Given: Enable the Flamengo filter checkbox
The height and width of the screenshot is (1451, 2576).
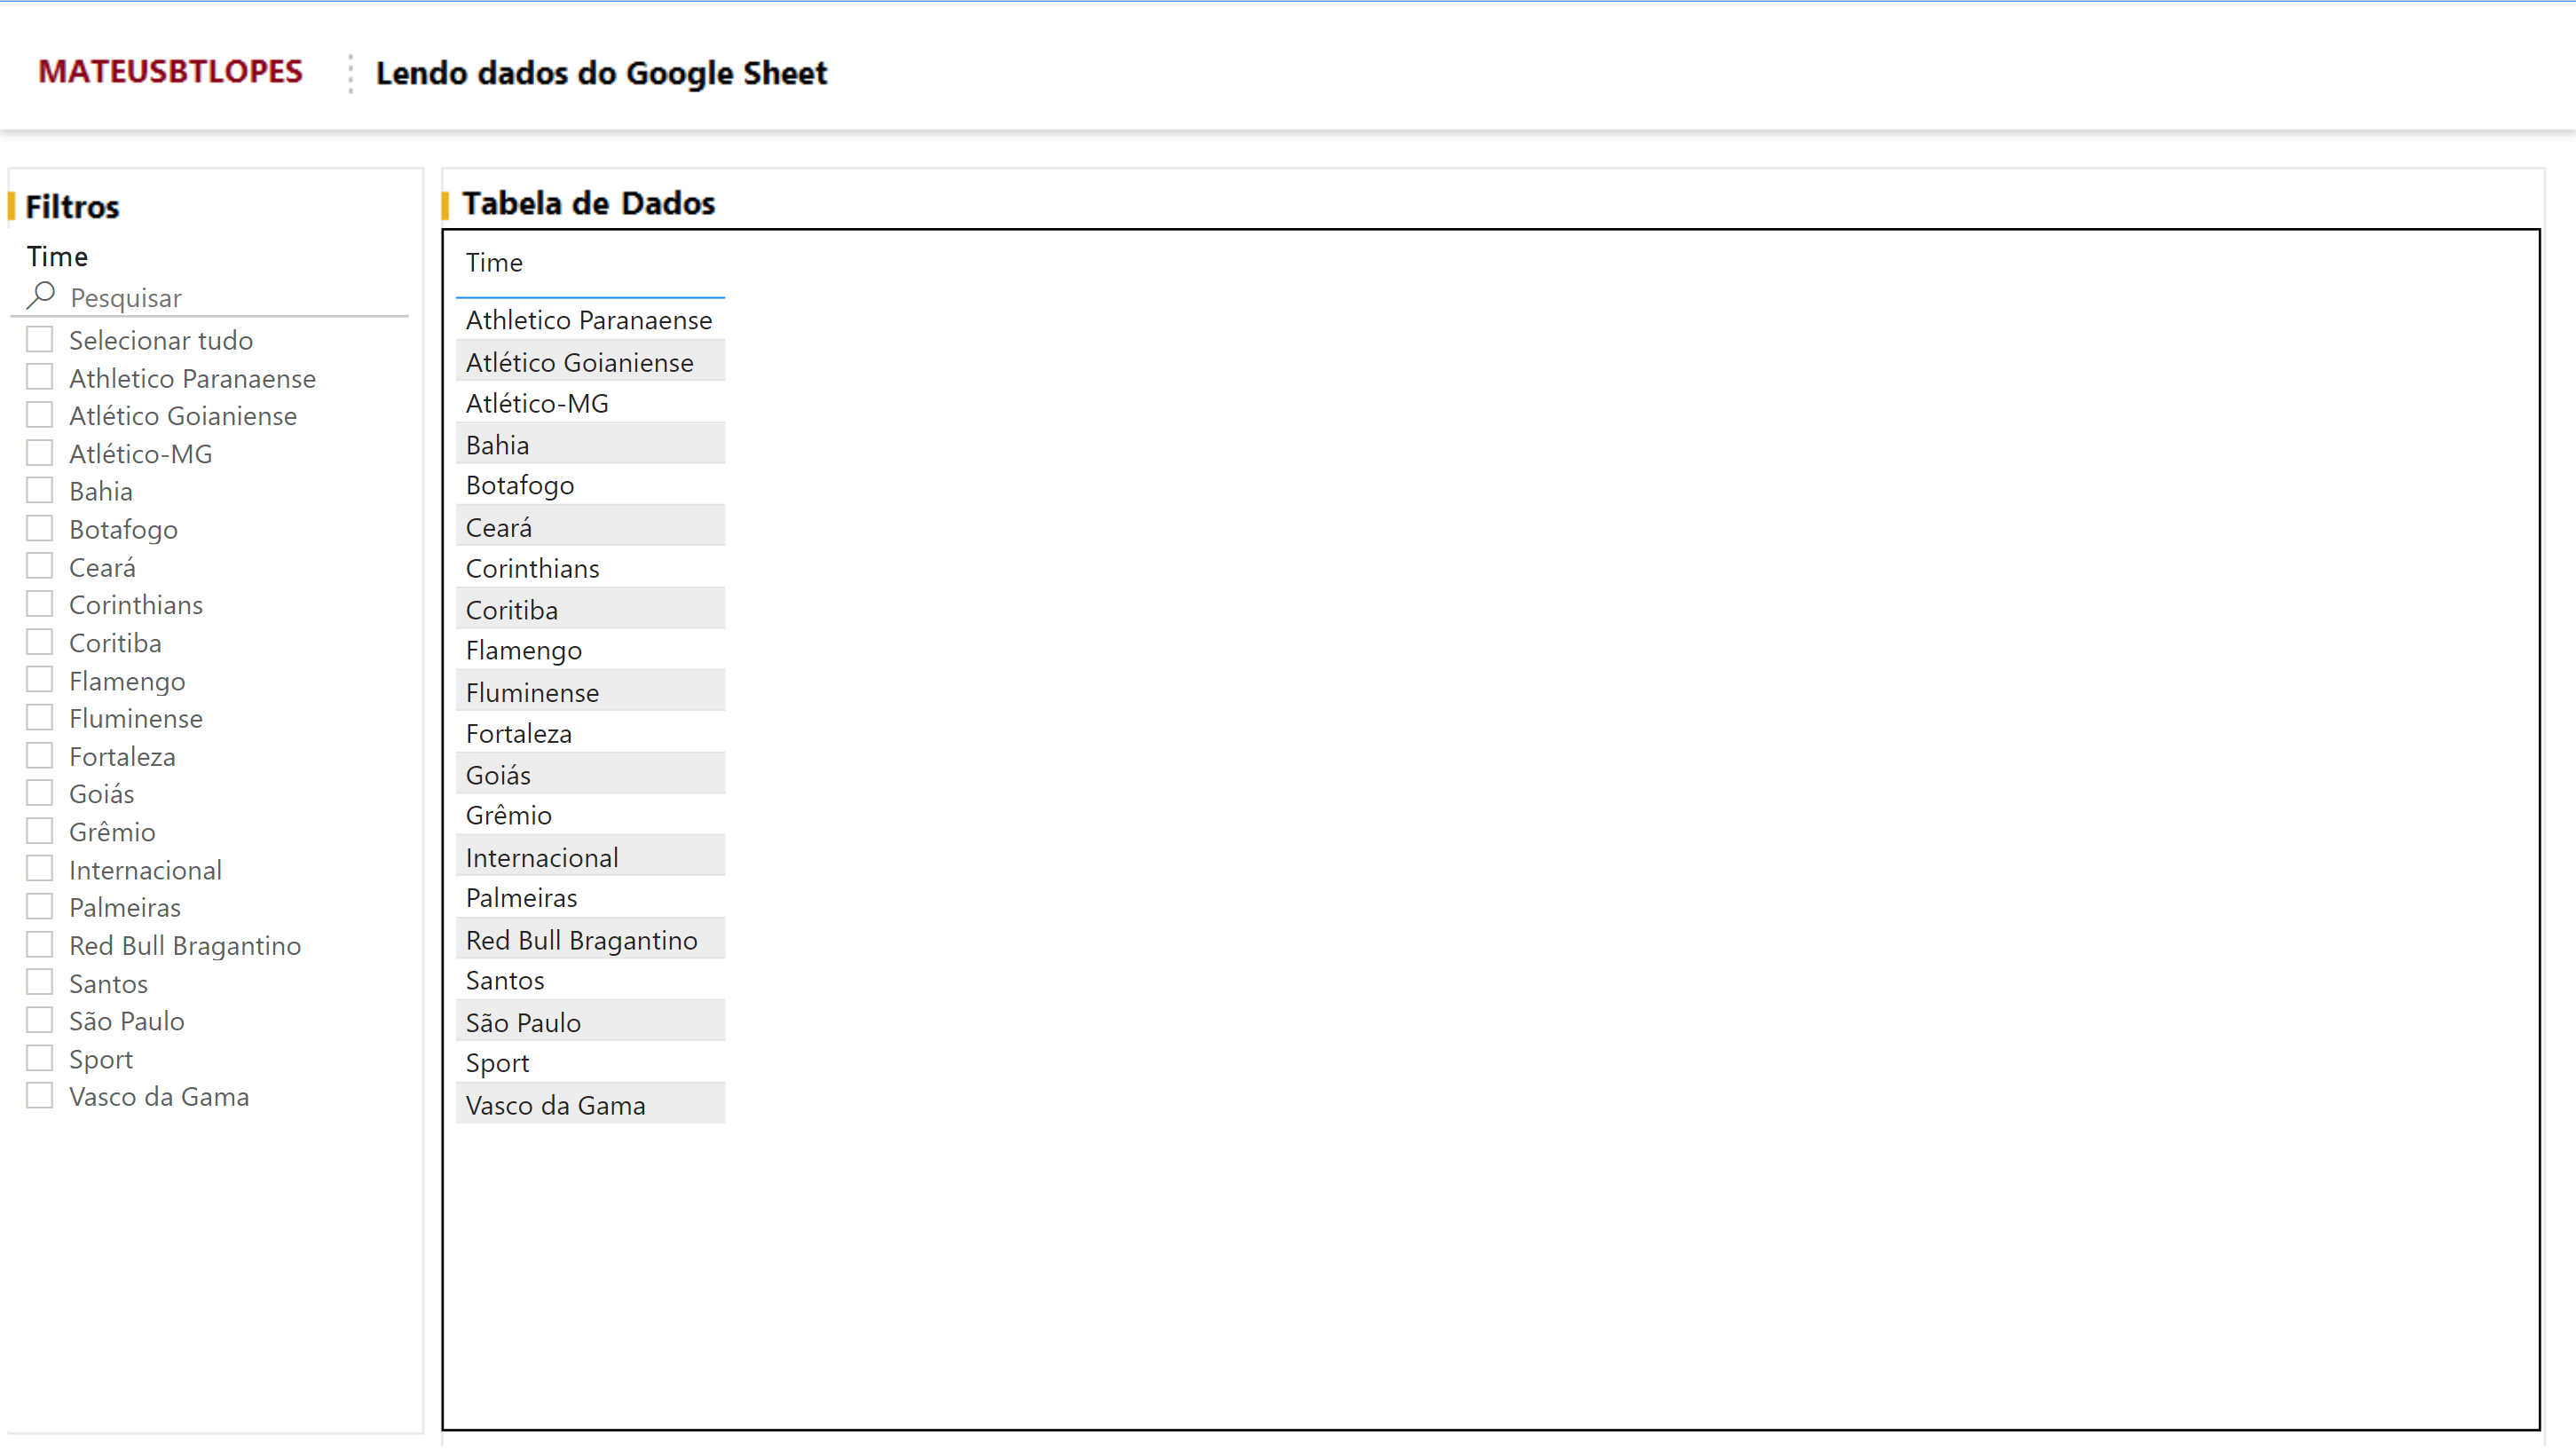Looking at the screenshot, I should (x=39, y=681).
